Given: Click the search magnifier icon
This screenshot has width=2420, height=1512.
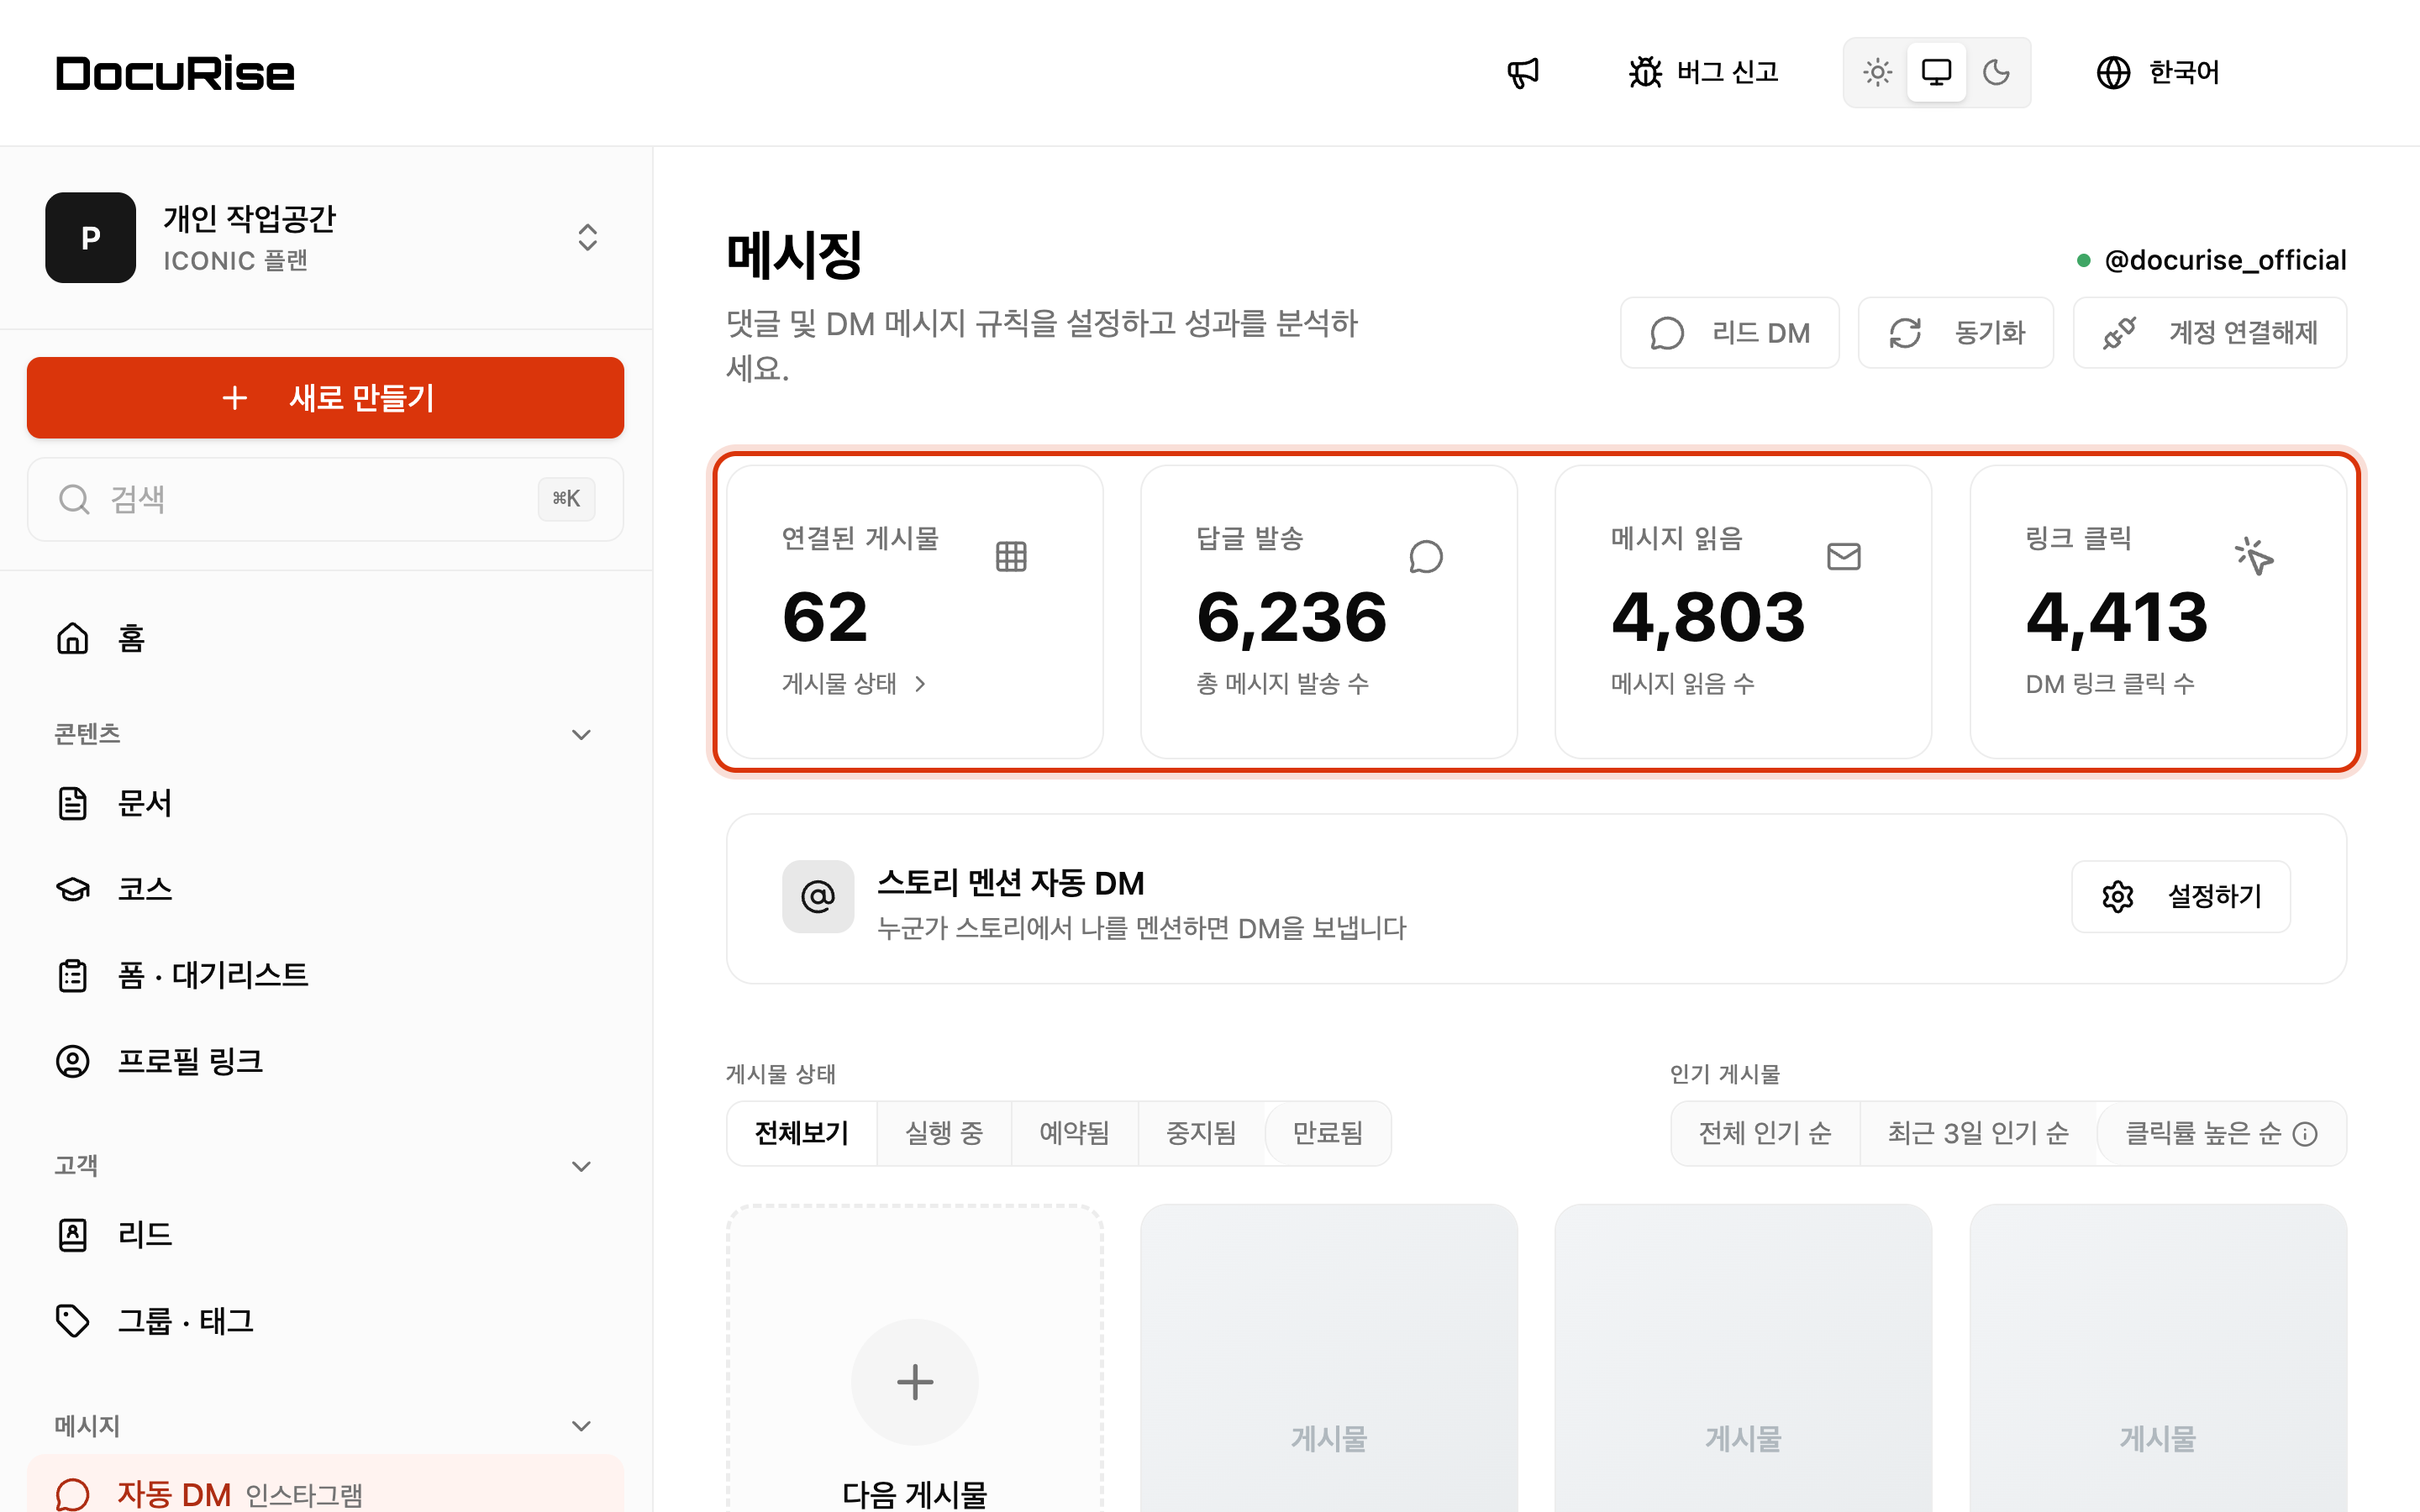Looking at the screenshot, I should point(74,499).
